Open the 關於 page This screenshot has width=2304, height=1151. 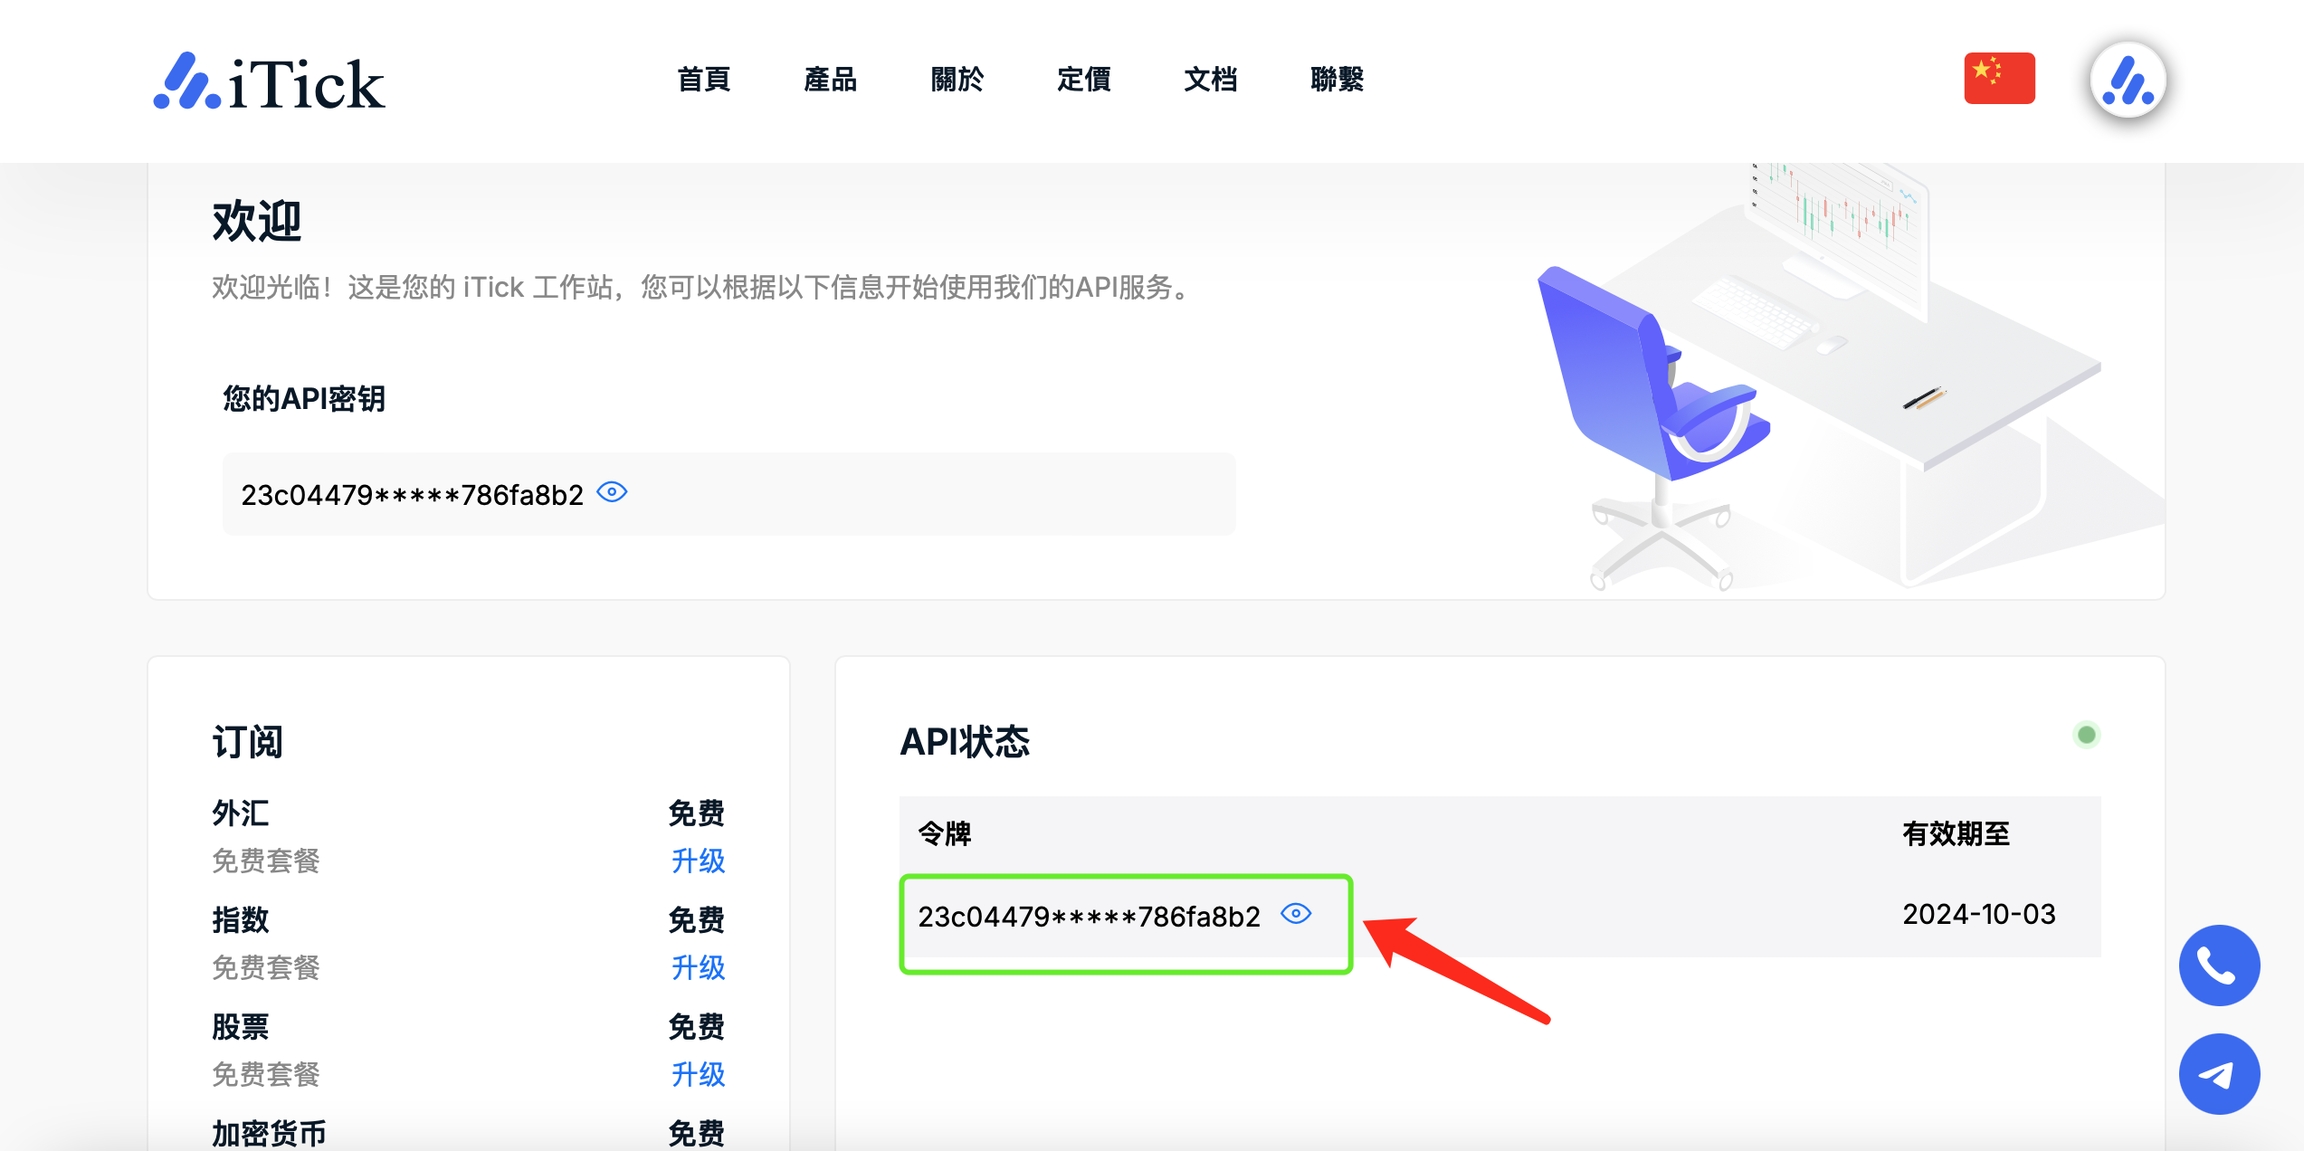(x=957, y=79)
